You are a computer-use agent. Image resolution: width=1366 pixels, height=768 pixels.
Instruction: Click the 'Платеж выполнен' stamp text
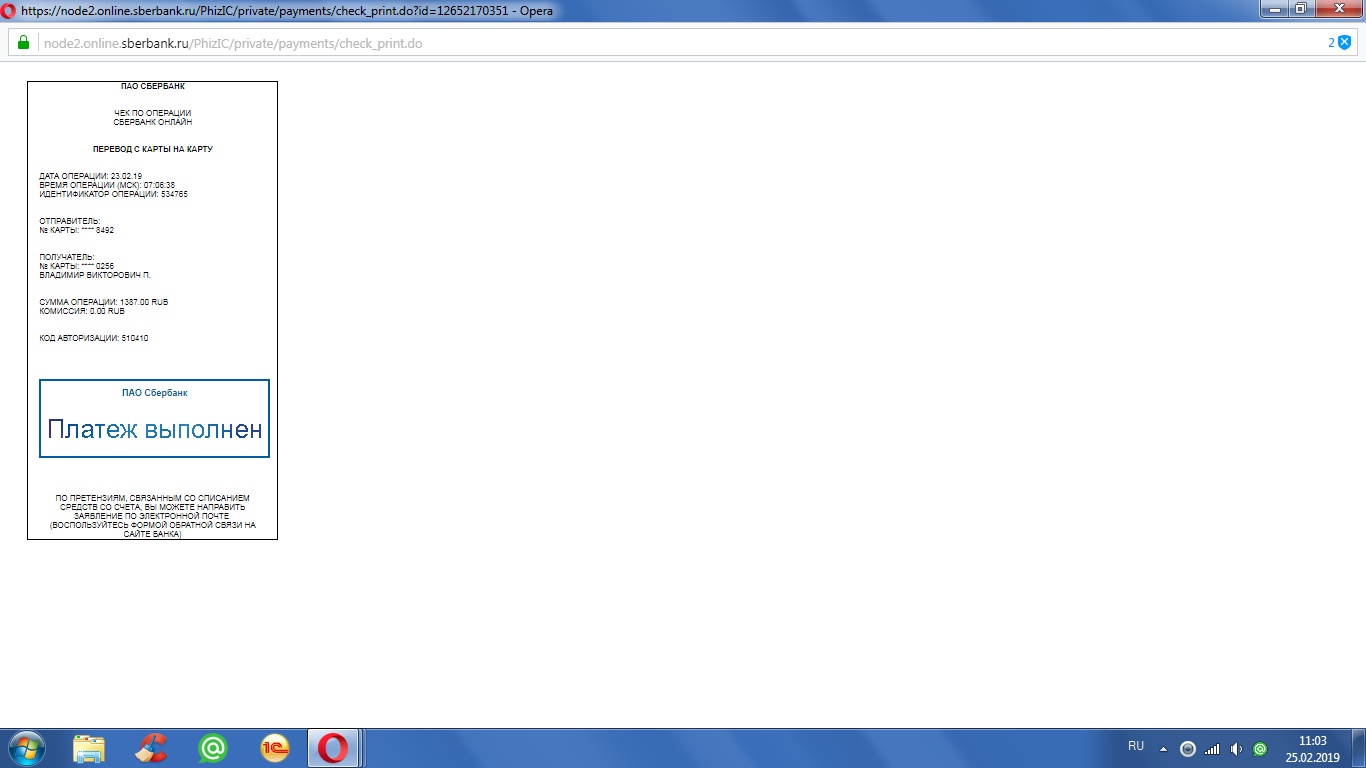coord(155,430)
